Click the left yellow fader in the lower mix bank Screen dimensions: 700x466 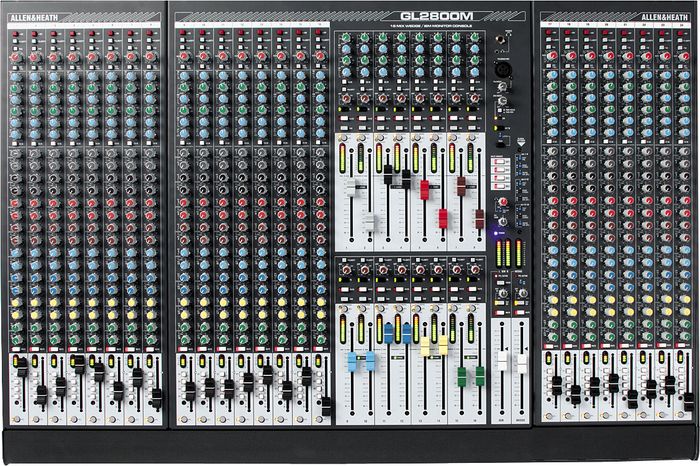tap(425, 346)
